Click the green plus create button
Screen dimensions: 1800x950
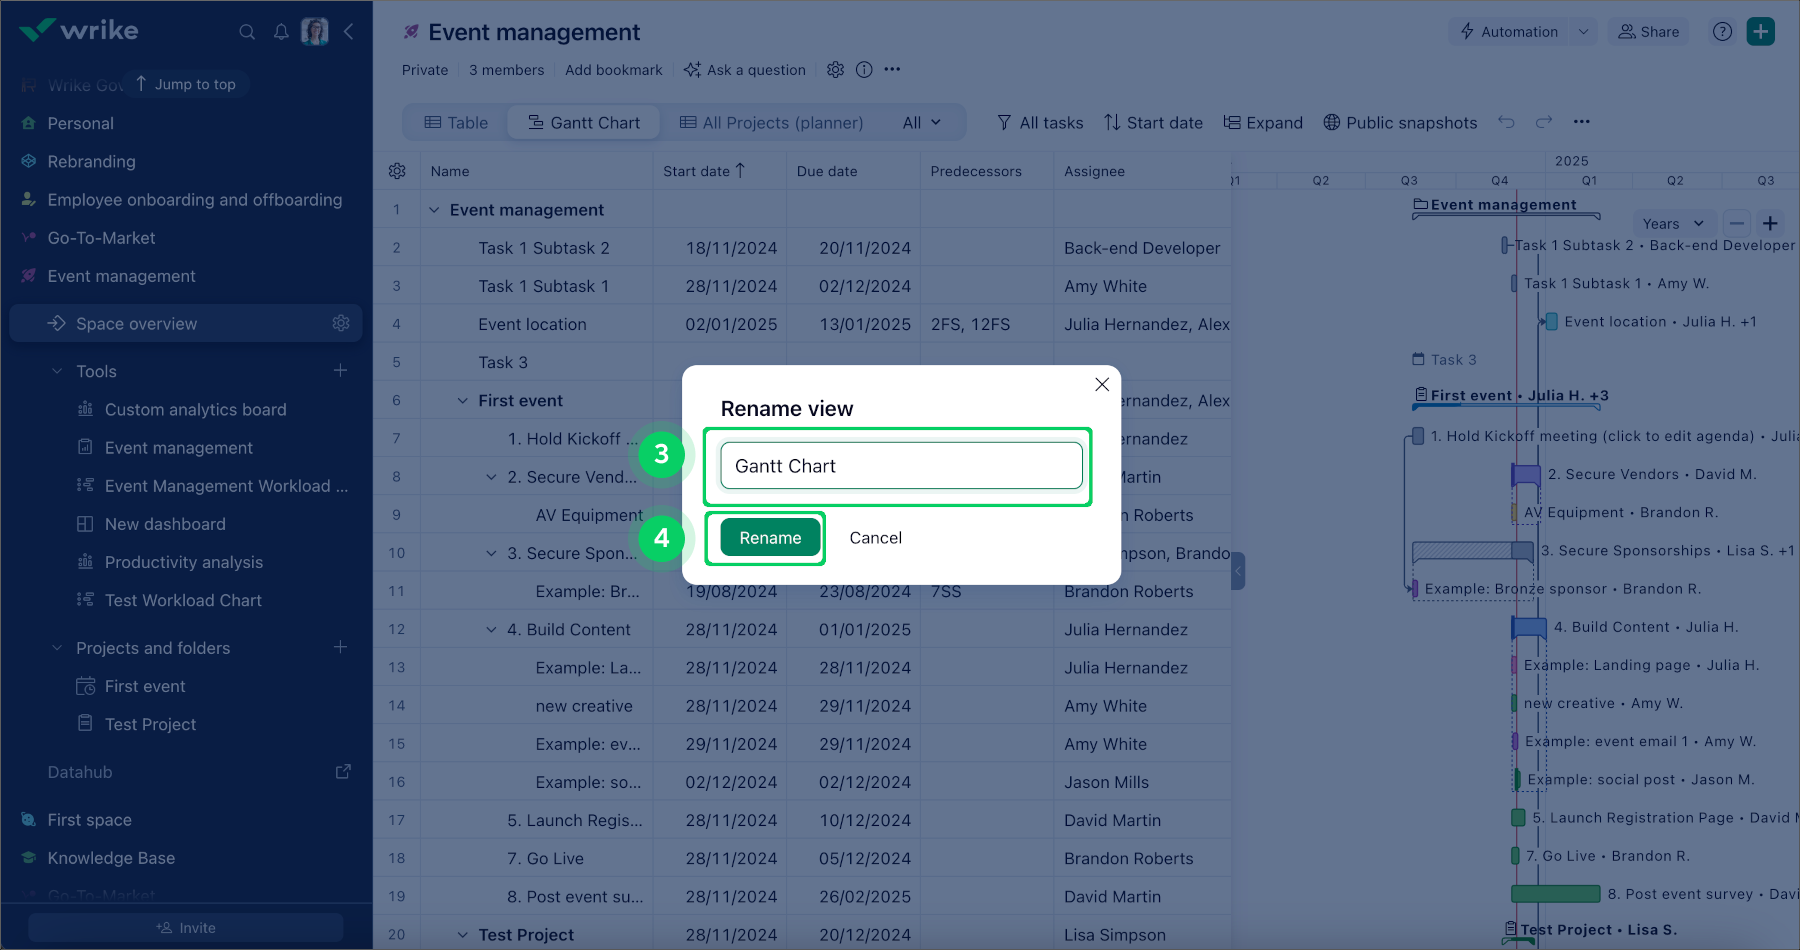point(1760,32)
